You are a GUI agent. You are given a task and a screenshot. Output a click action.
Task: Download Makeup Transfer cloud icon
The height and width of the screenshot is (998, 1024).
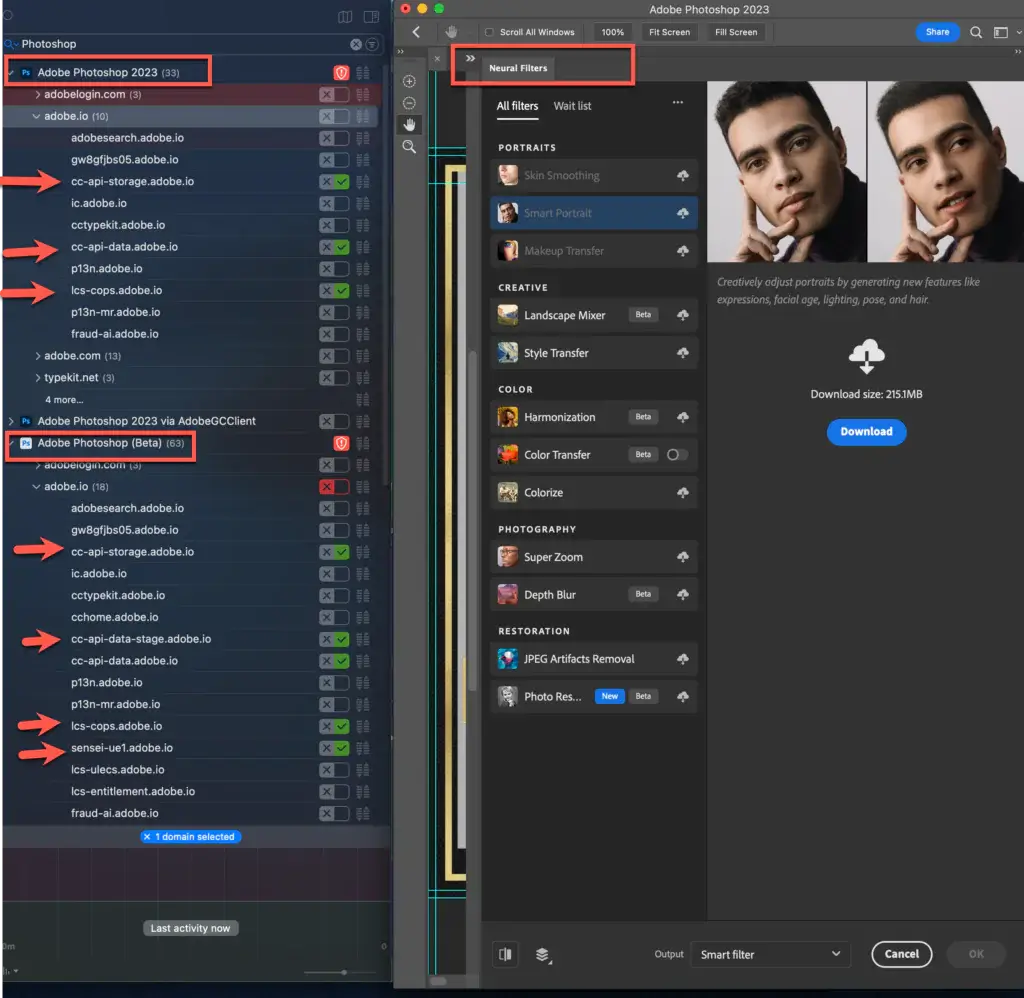[682, 251]
